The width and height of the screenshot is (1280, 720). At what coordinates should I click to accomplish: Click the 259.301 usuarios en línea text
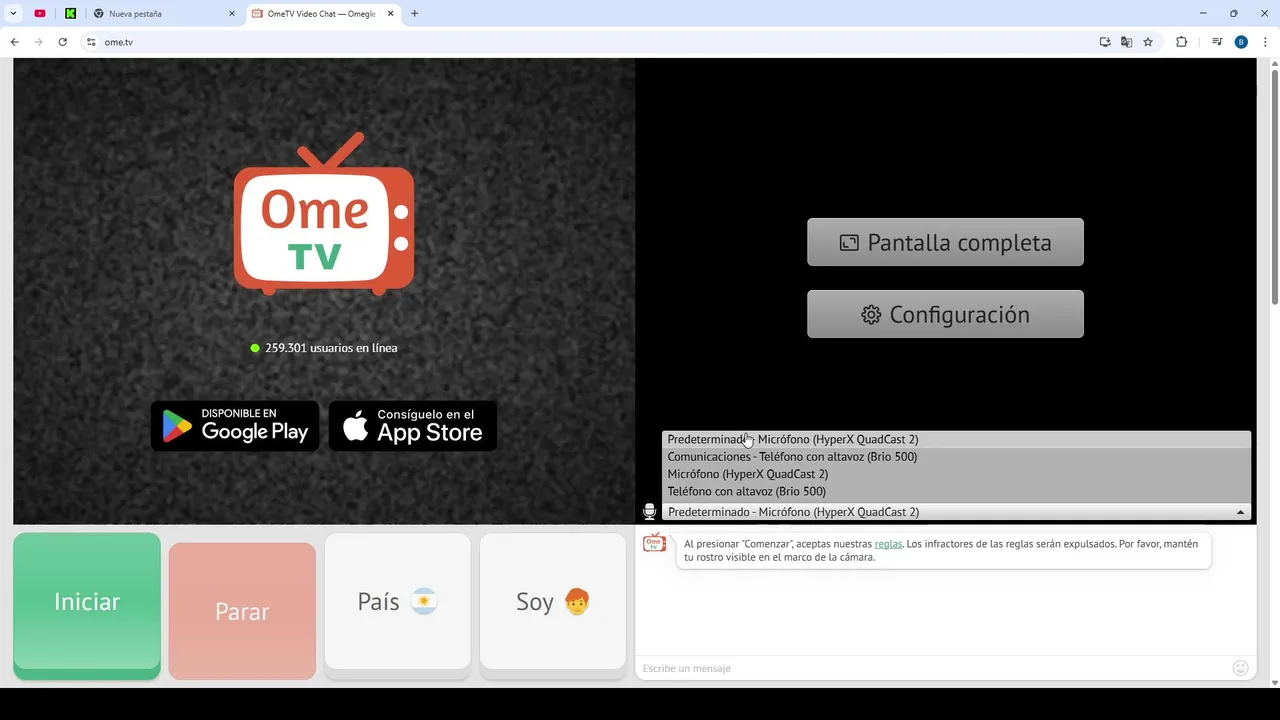pyautogui.click(x=331, y=348)
